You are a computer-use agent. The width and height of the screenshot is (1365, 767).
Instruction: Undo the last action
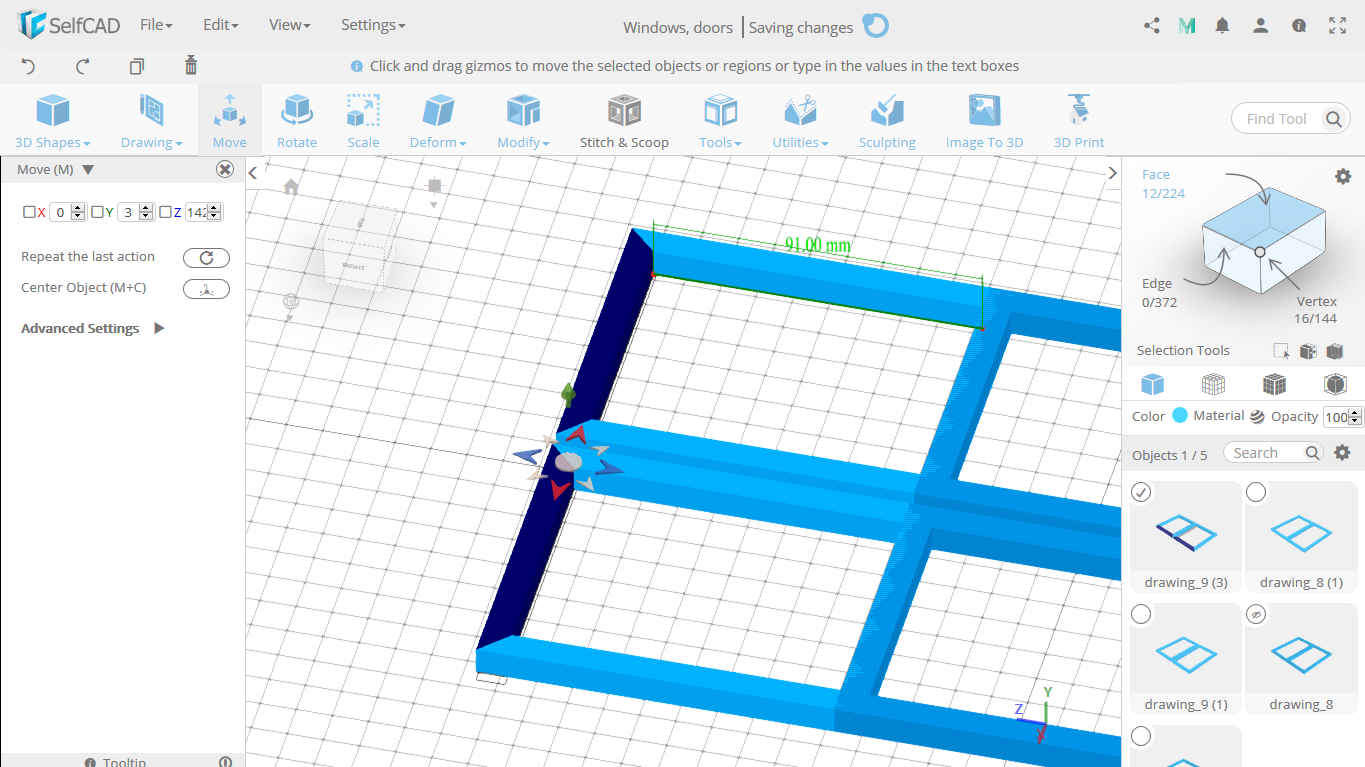pyautogui.click(x=28, y=66)
